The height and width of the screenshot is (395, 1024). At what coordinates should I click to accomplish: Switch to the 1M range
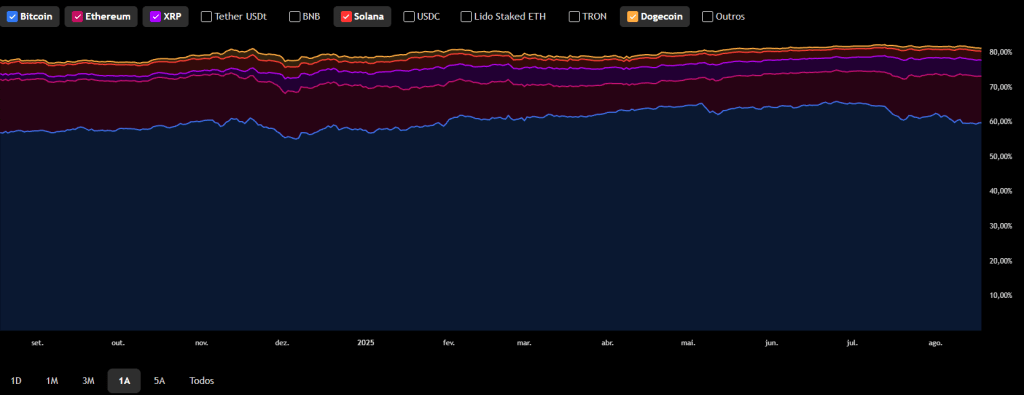point(52,381)
